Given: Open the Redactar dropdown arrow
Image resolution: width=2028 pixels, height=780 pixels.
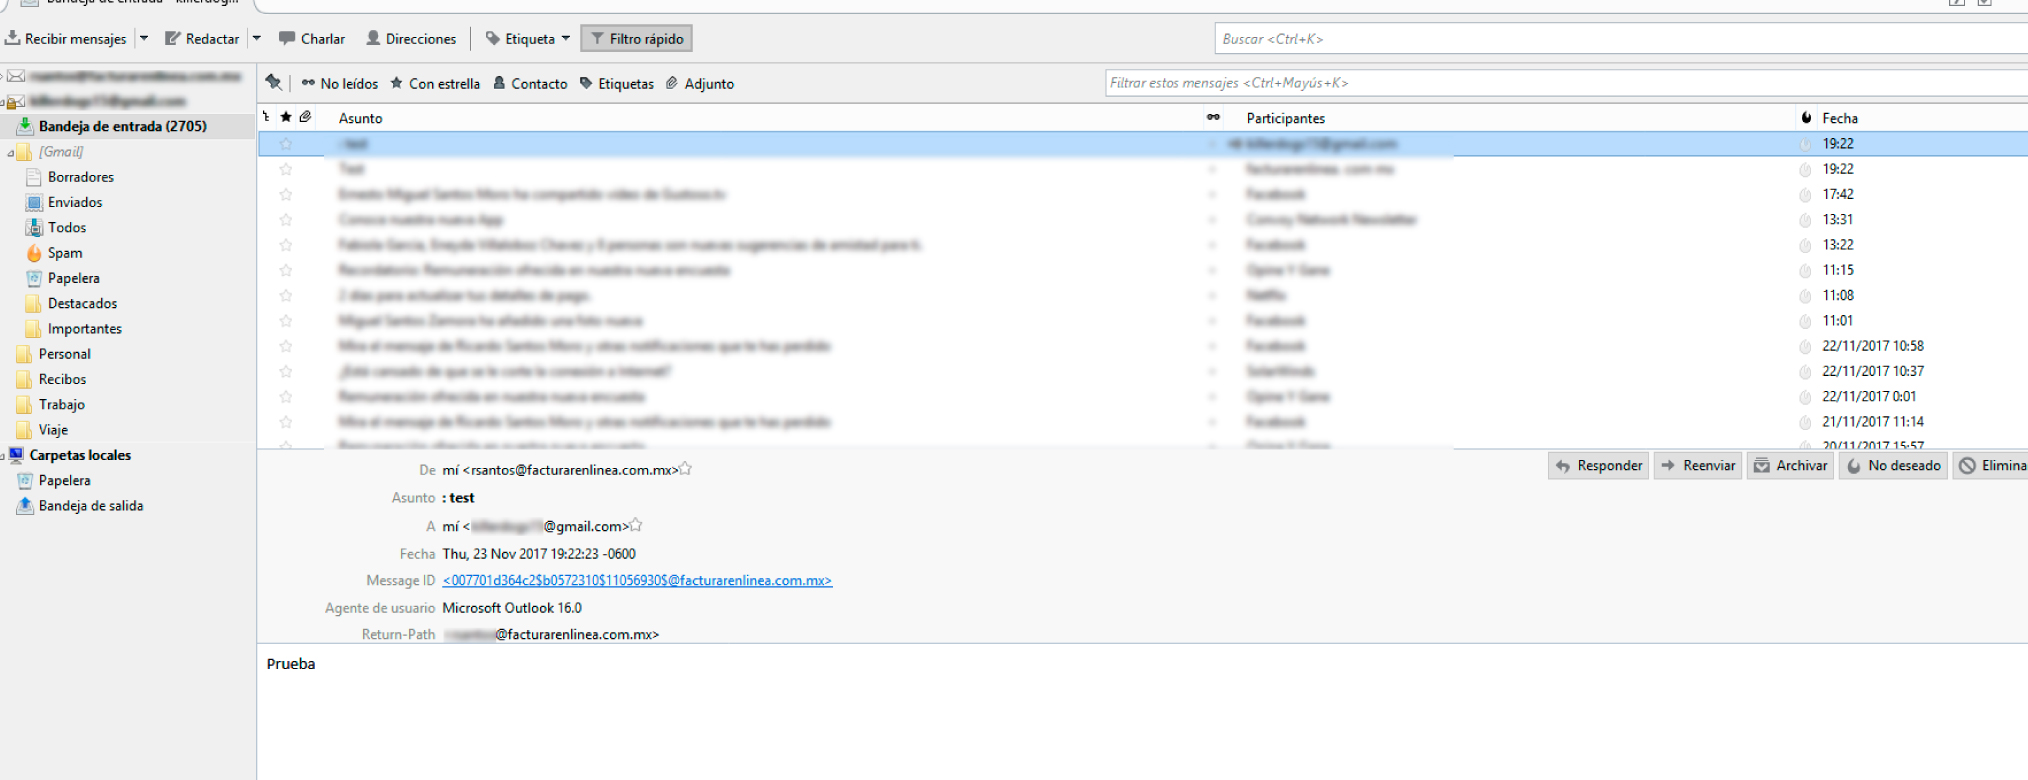Looking at the screenshot, I should (x=257, y=38).
